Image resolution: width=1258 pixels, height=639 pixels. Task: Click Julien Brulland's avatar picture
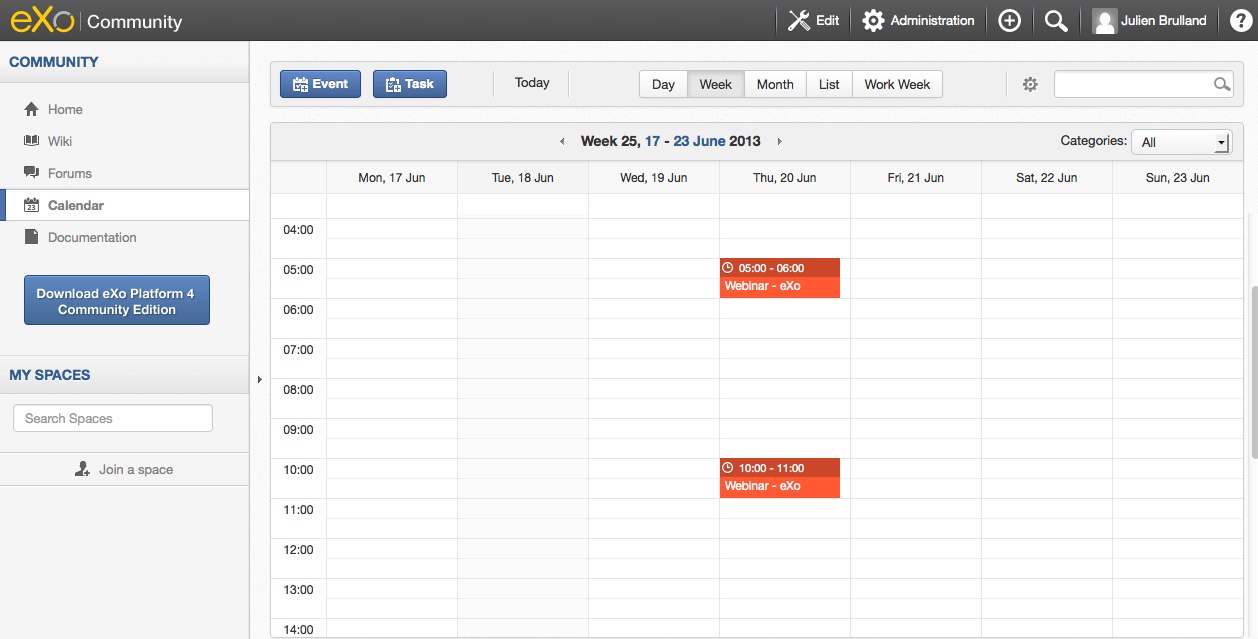[1104, 20]
